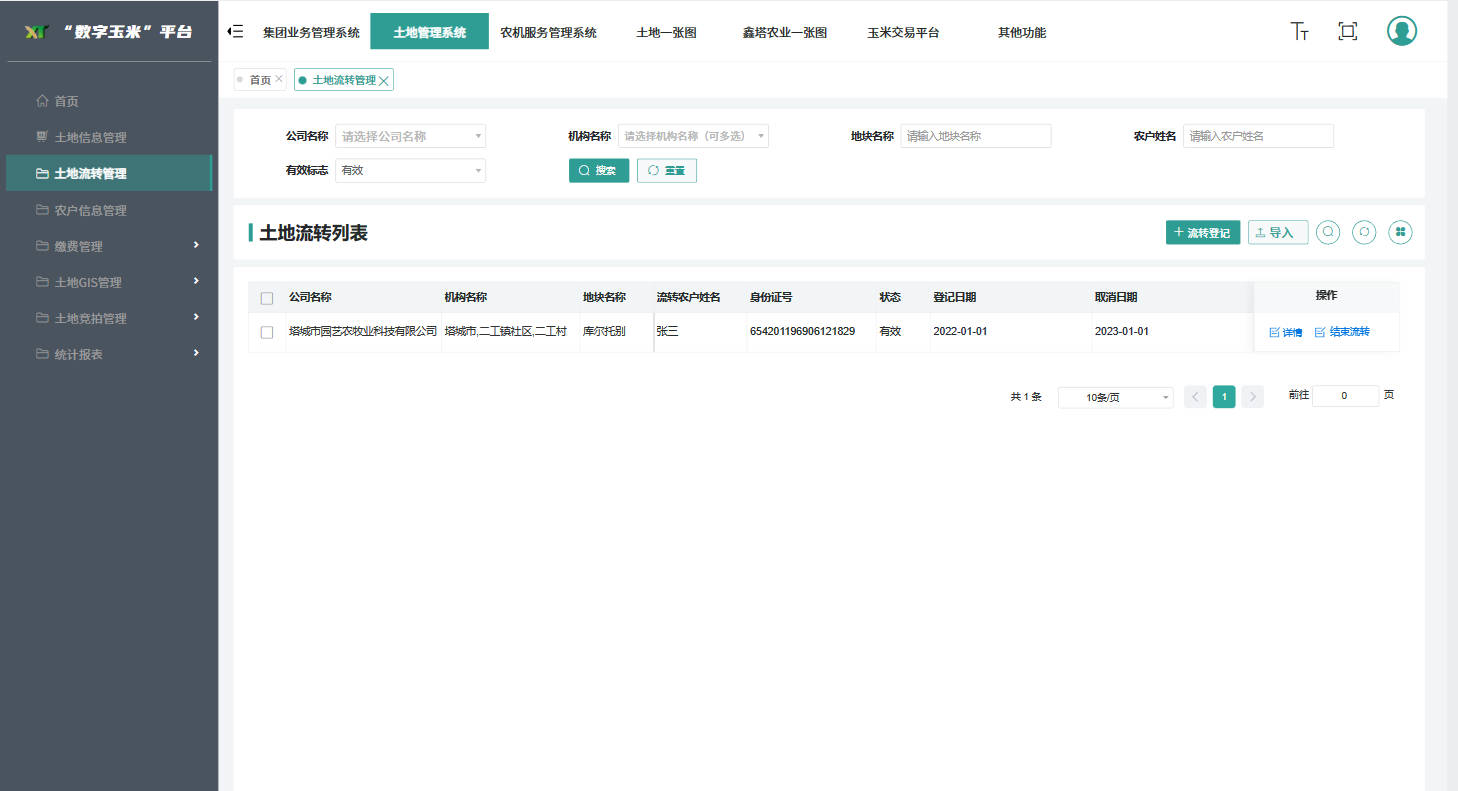Open the 玉米交易平台 tab
Image resolution: width=1458 pixels, height=791 pixels.
[x=903, y=32]
